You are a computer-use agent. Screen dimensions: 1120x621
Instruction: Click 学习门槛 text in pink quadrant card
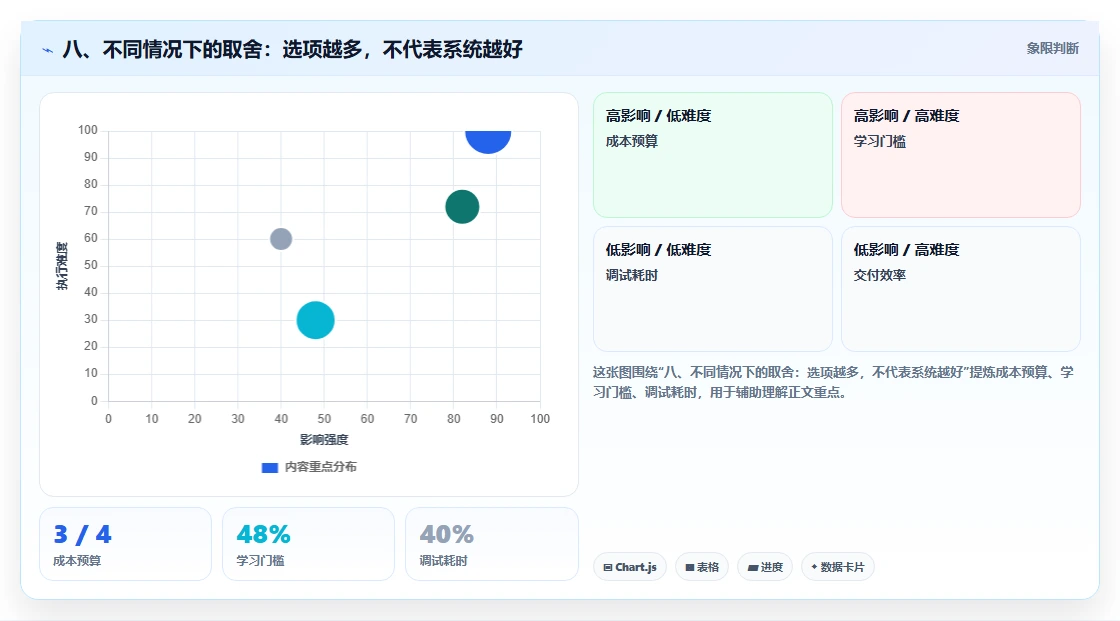point(880,141)
